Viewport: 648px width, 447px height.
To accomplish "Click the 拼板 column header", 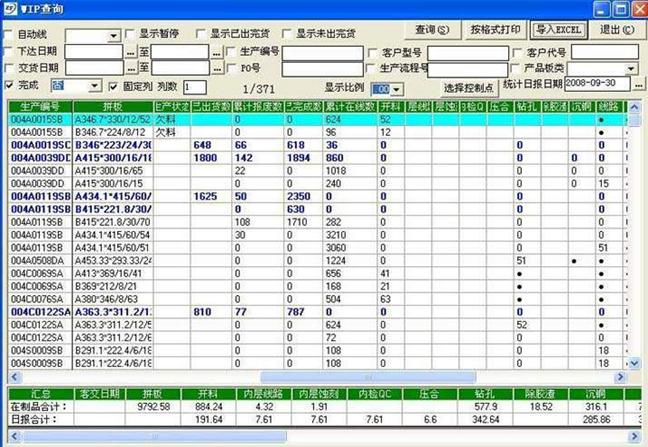I will (x=110, y=105).
